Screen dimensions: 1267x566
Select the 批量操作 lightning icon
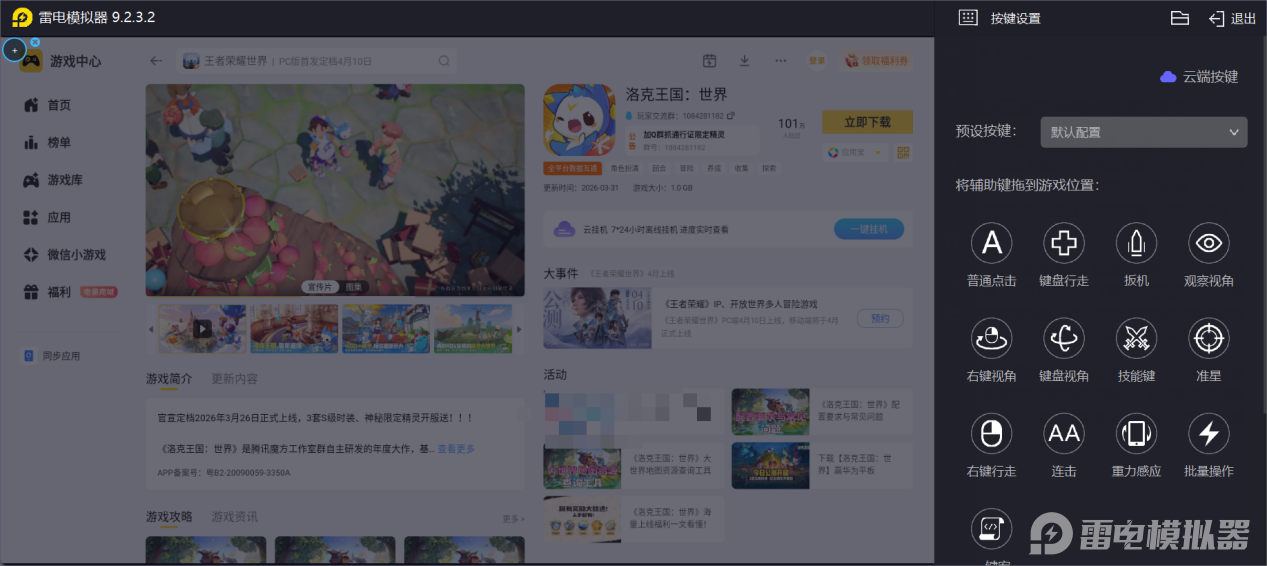[1208, 433]
